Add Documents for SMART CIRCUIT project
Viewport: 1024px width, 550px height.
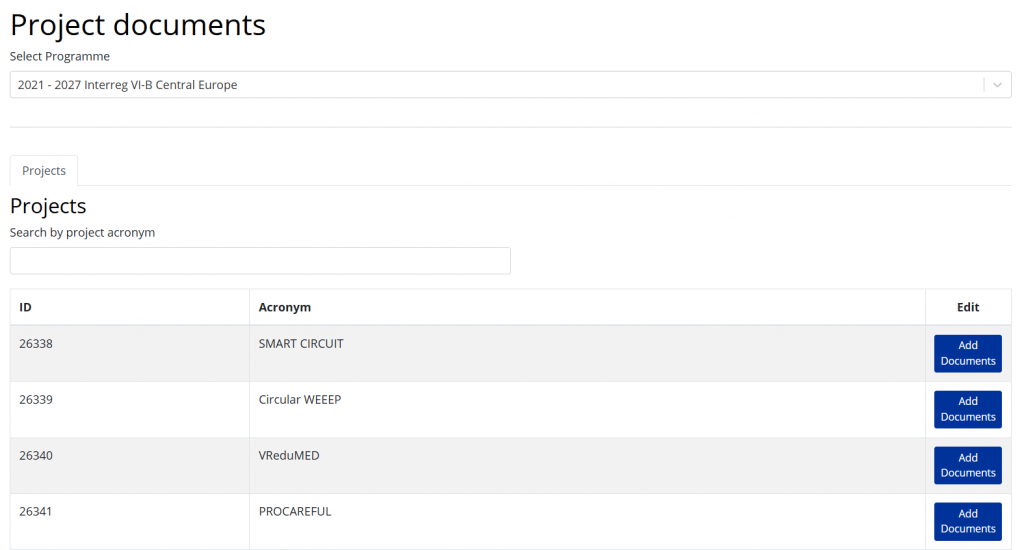click(967, 353)
